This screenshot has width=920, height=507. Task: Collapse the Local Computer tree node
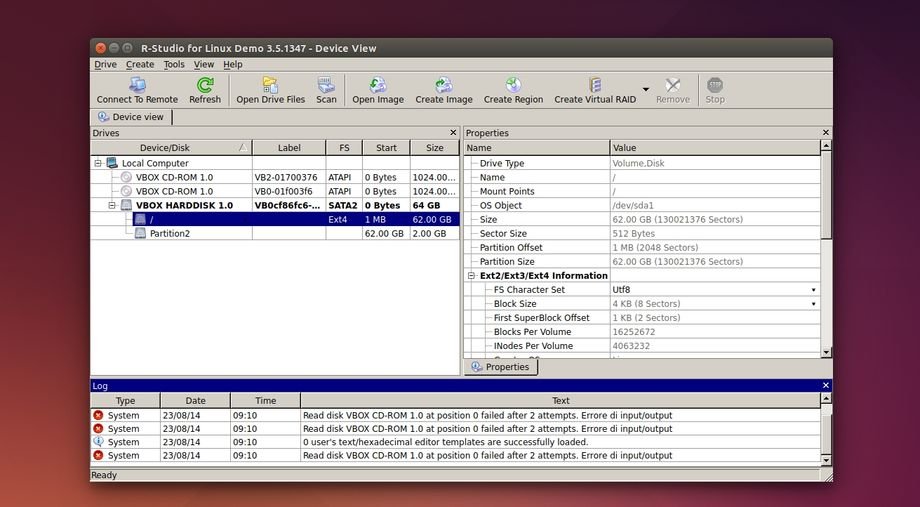(98, 163)
